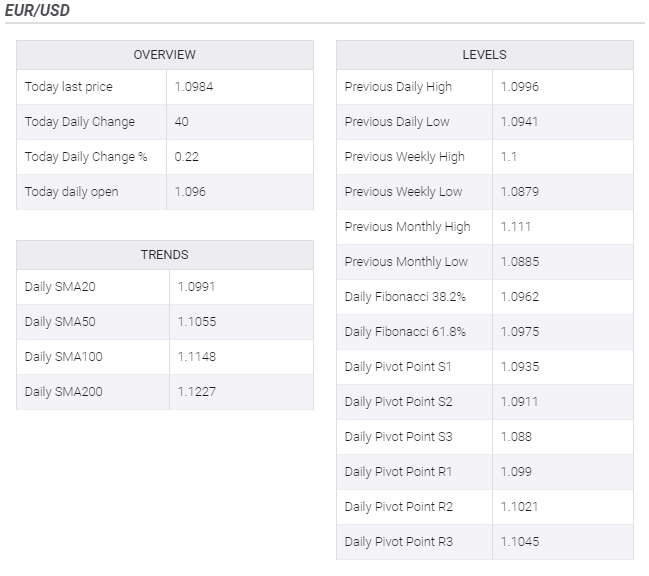
Task: Click the Today Daily Change label
Action: point(80,122)
